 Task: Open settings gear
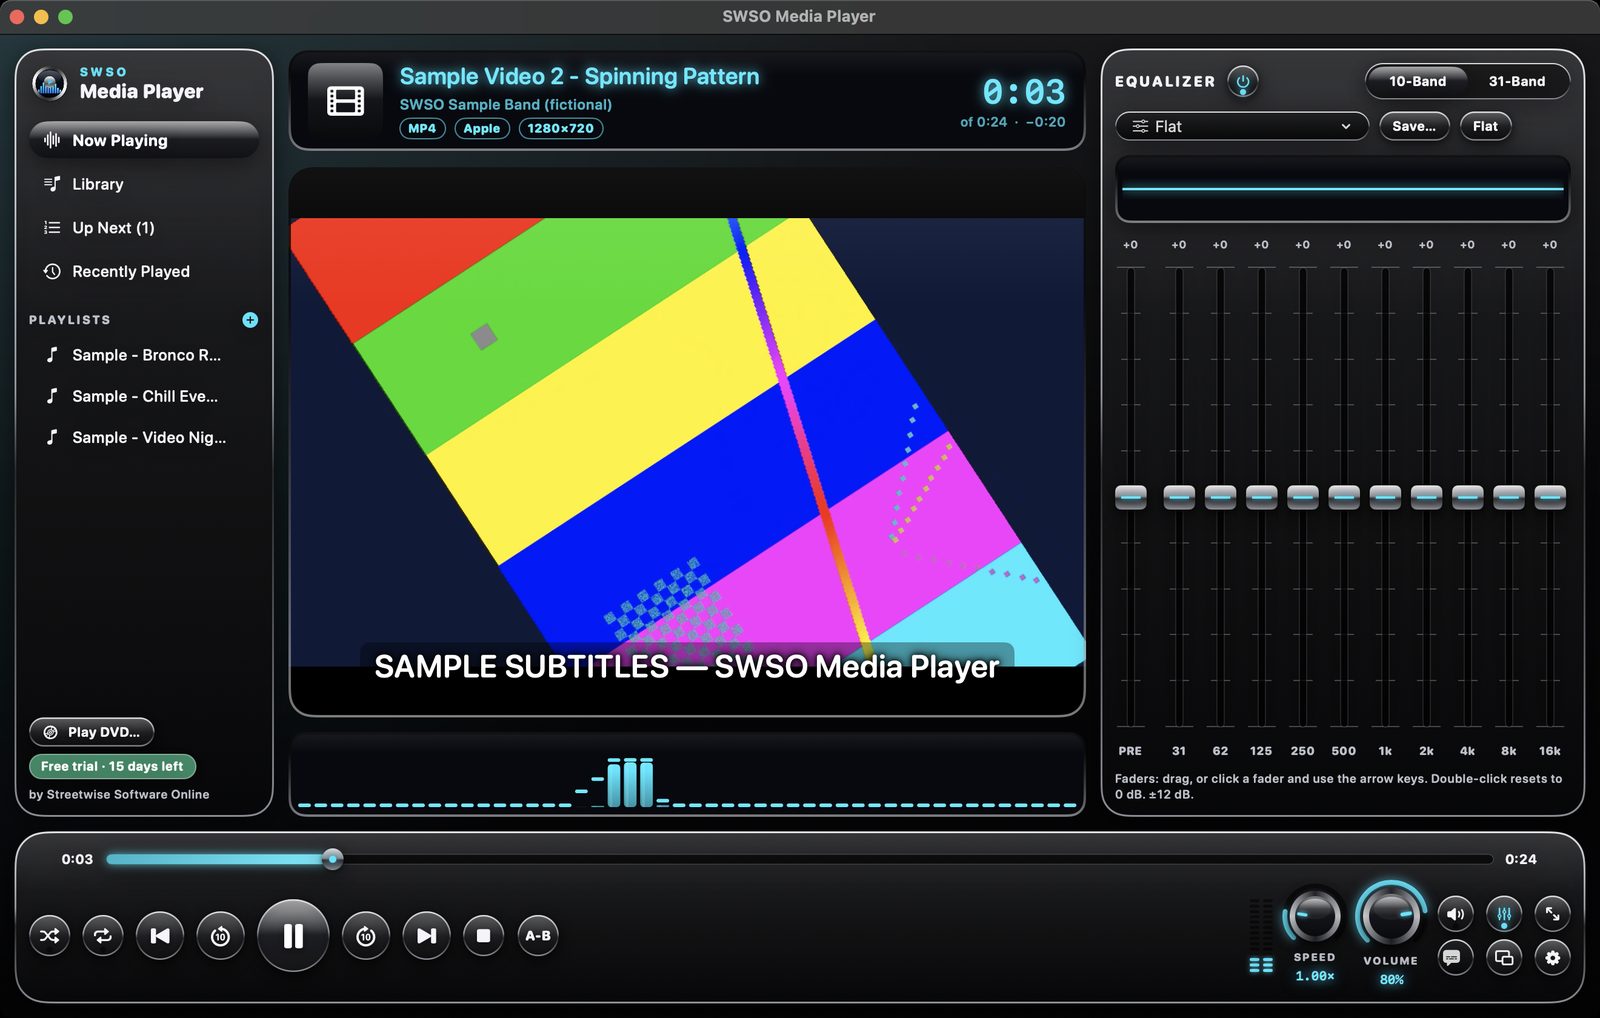pyautogui.click(x=1552, y=958)
